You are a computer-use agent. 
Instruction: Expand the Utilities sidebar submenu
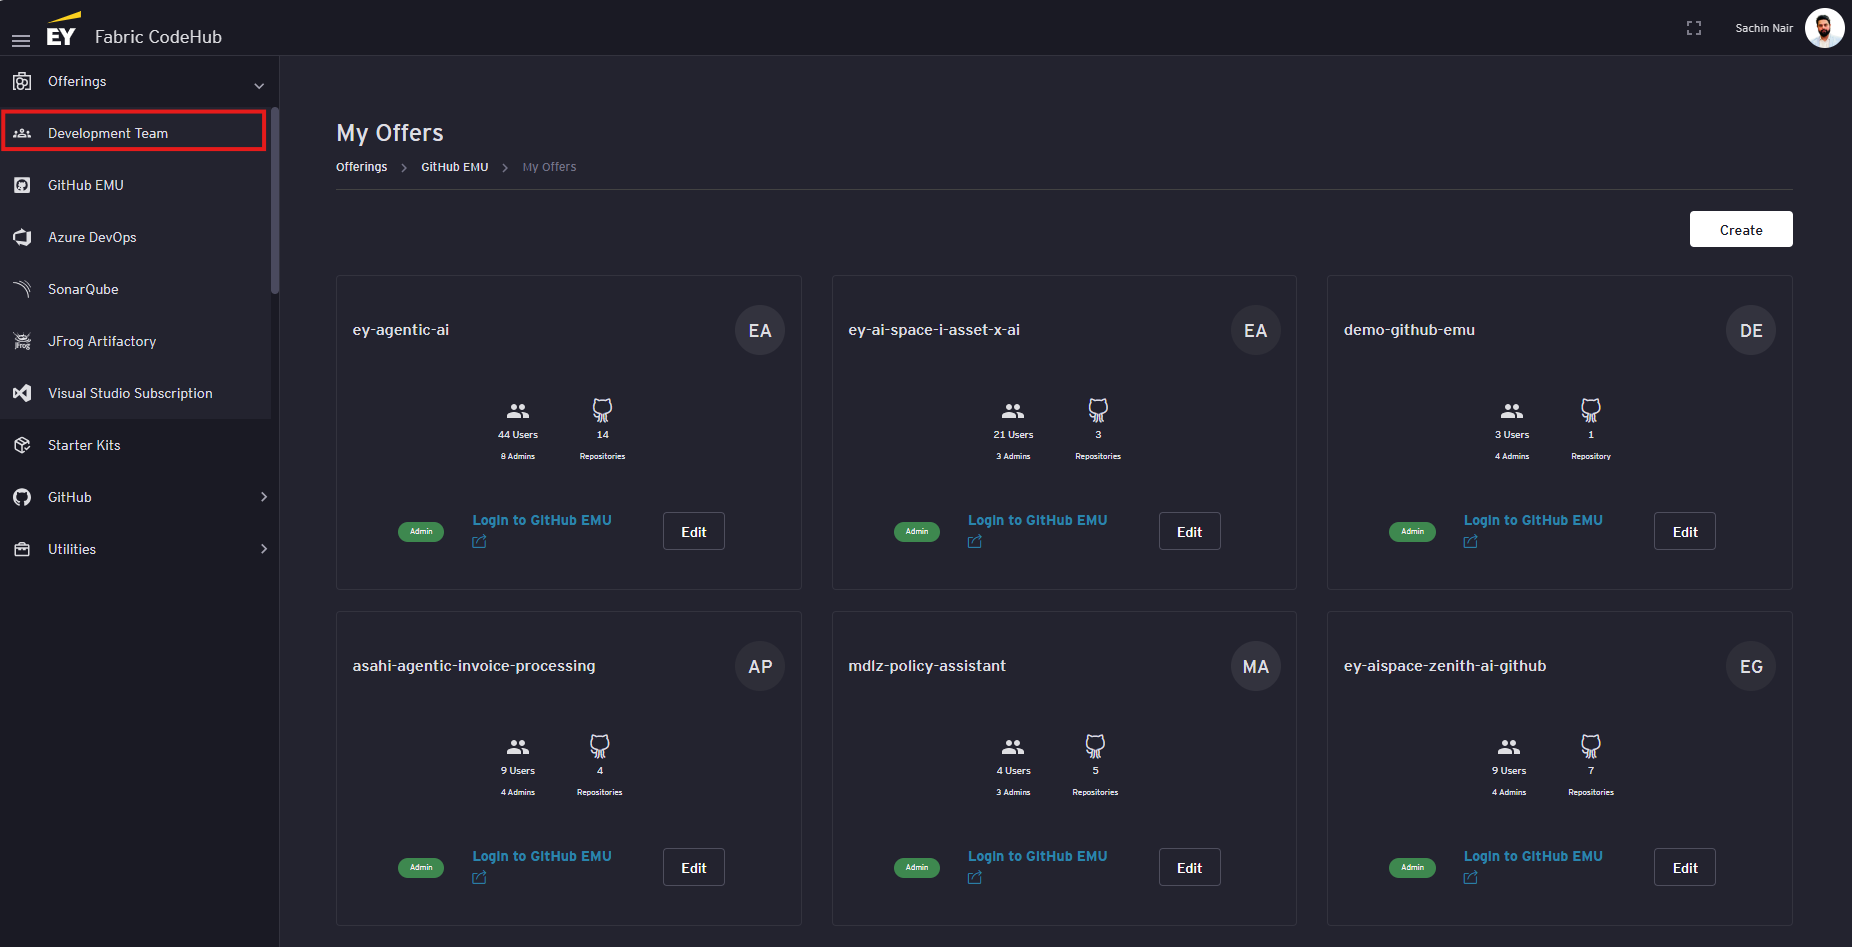coord(263,549)
